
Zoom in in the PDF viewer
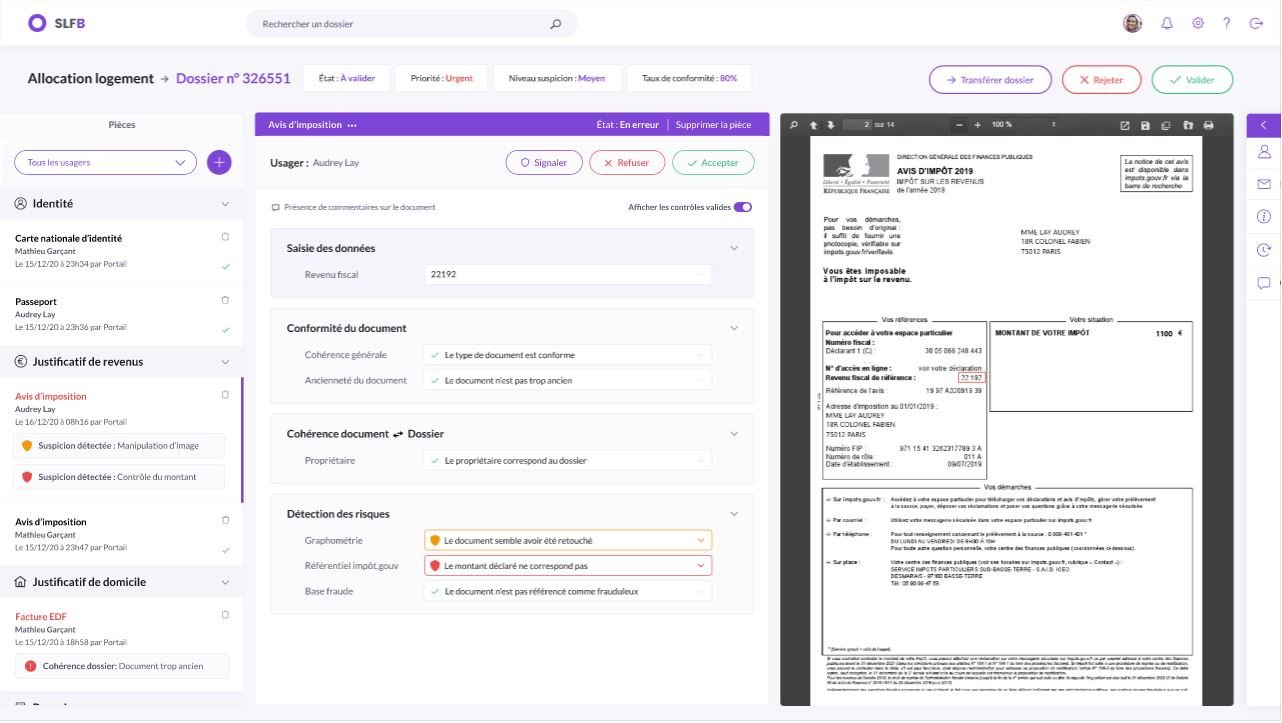(977, 125)
